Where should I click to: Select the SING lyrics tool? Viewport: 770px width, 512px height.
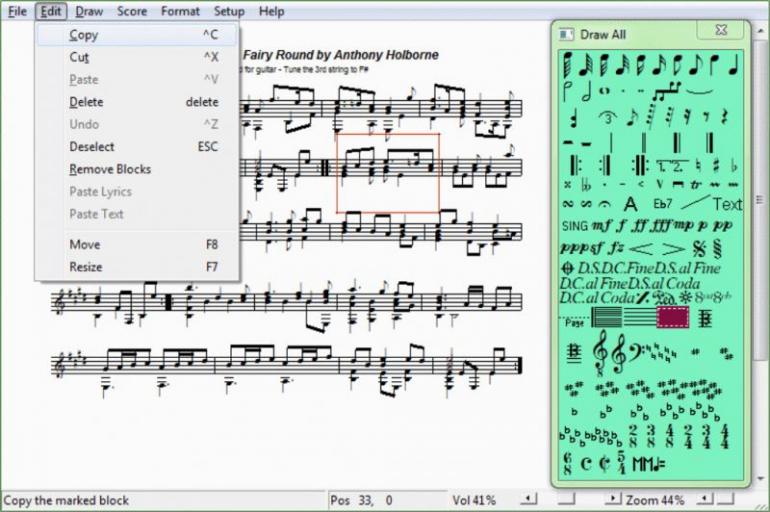[575, 226]
